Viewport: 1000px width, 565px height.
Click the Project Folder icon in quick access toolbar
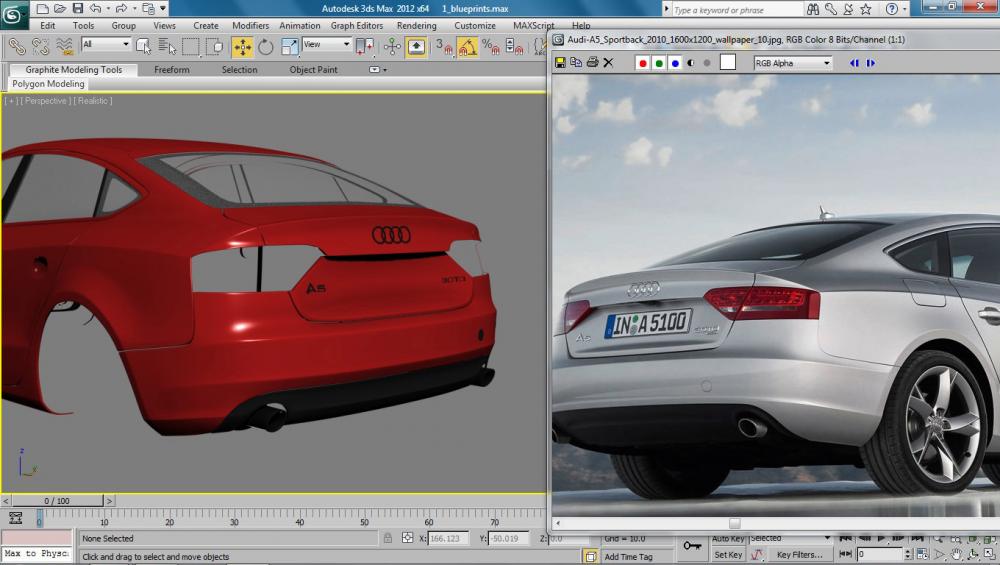click(x=148, y=8)
